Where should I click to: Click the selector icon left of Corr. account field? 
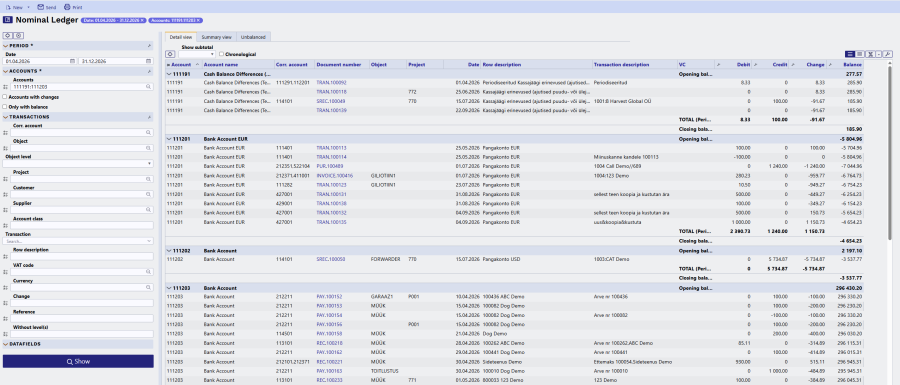coord(5,133)
